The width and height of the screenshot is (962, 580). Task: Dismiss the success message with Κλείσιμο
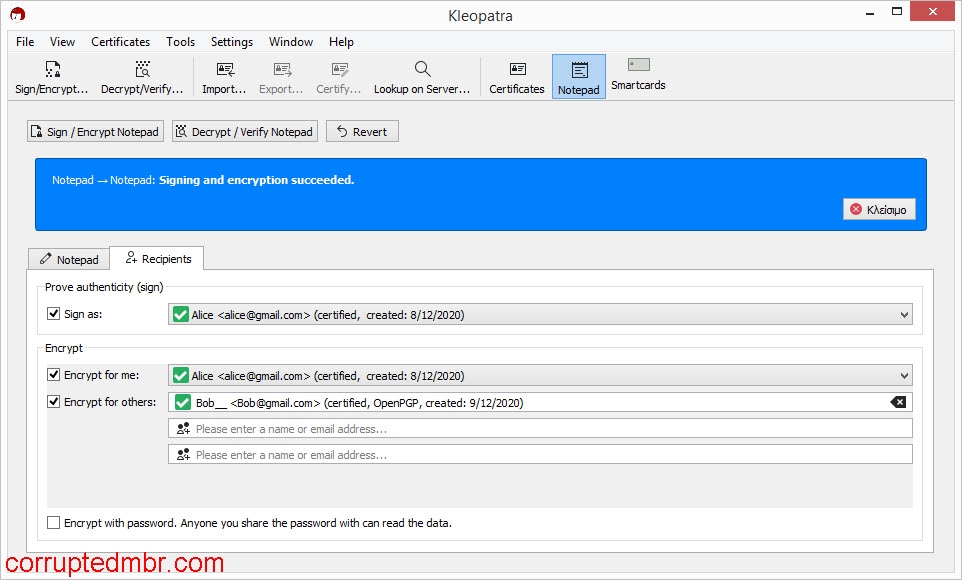(x=879, y=209)
